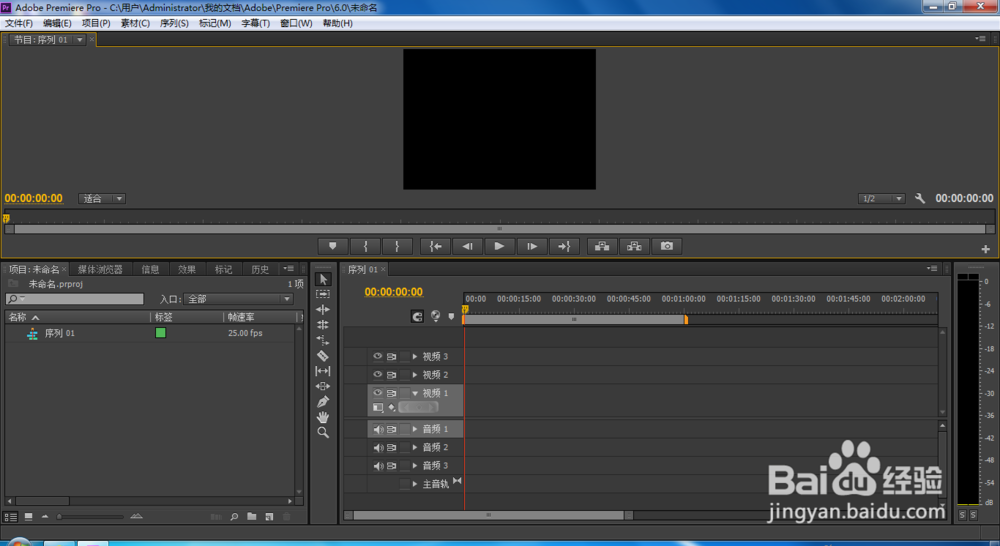Expand the 视频 2 track
The image size is (1000, 546).
[415, 374]
